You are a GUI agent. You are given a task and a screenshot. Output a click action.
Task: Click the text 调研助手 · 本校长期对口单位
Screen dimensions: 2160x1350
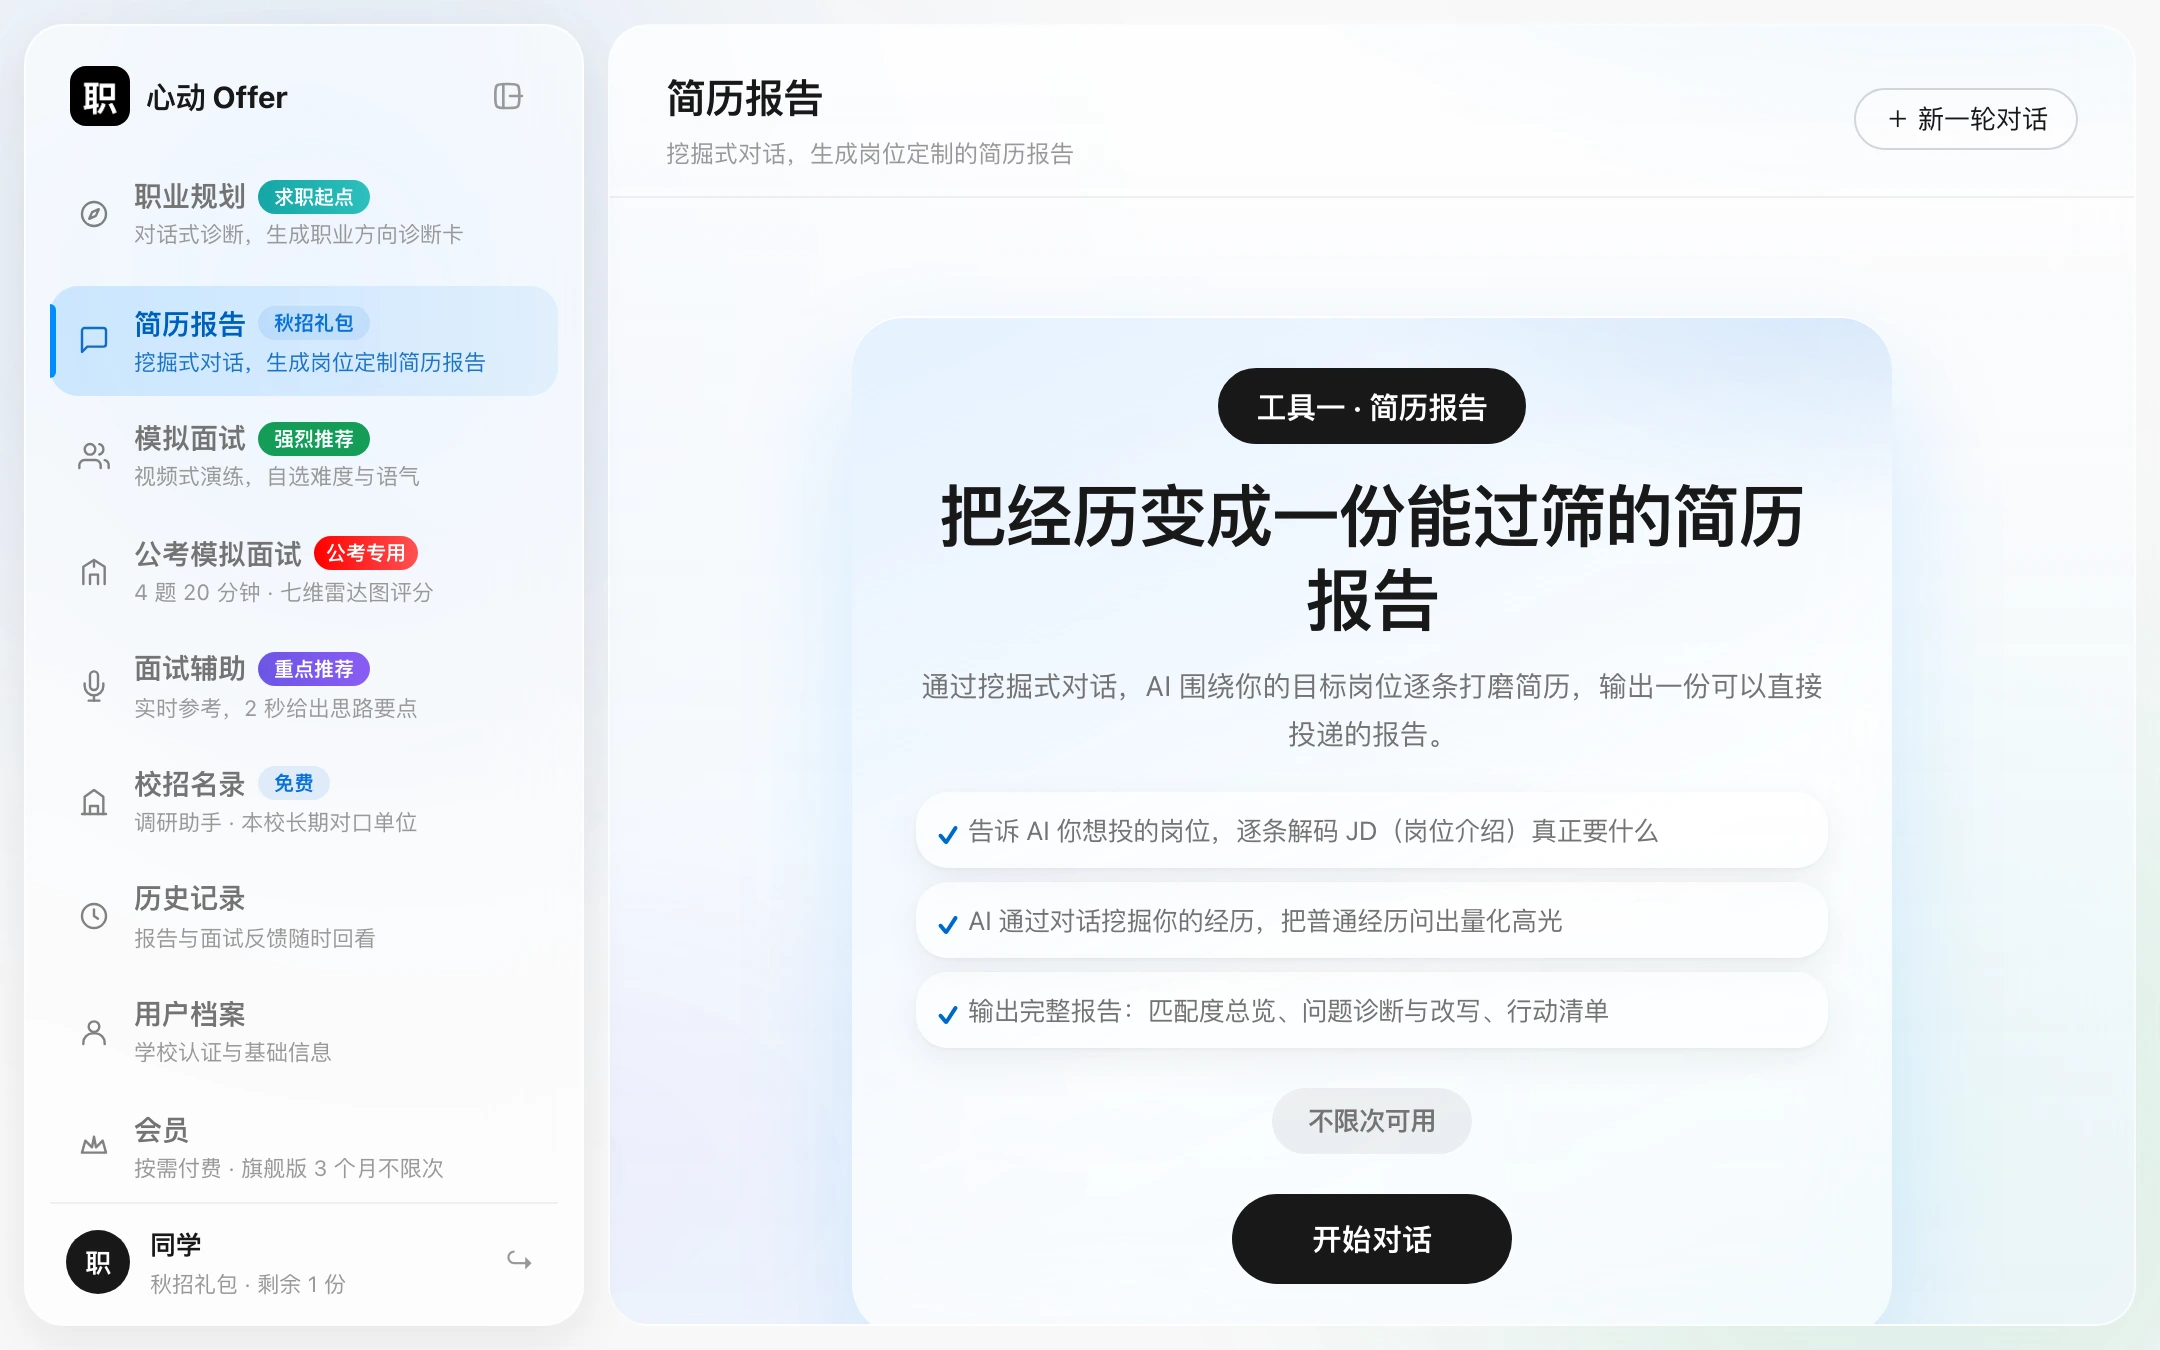pyautogui.click(x=276, y=822)
